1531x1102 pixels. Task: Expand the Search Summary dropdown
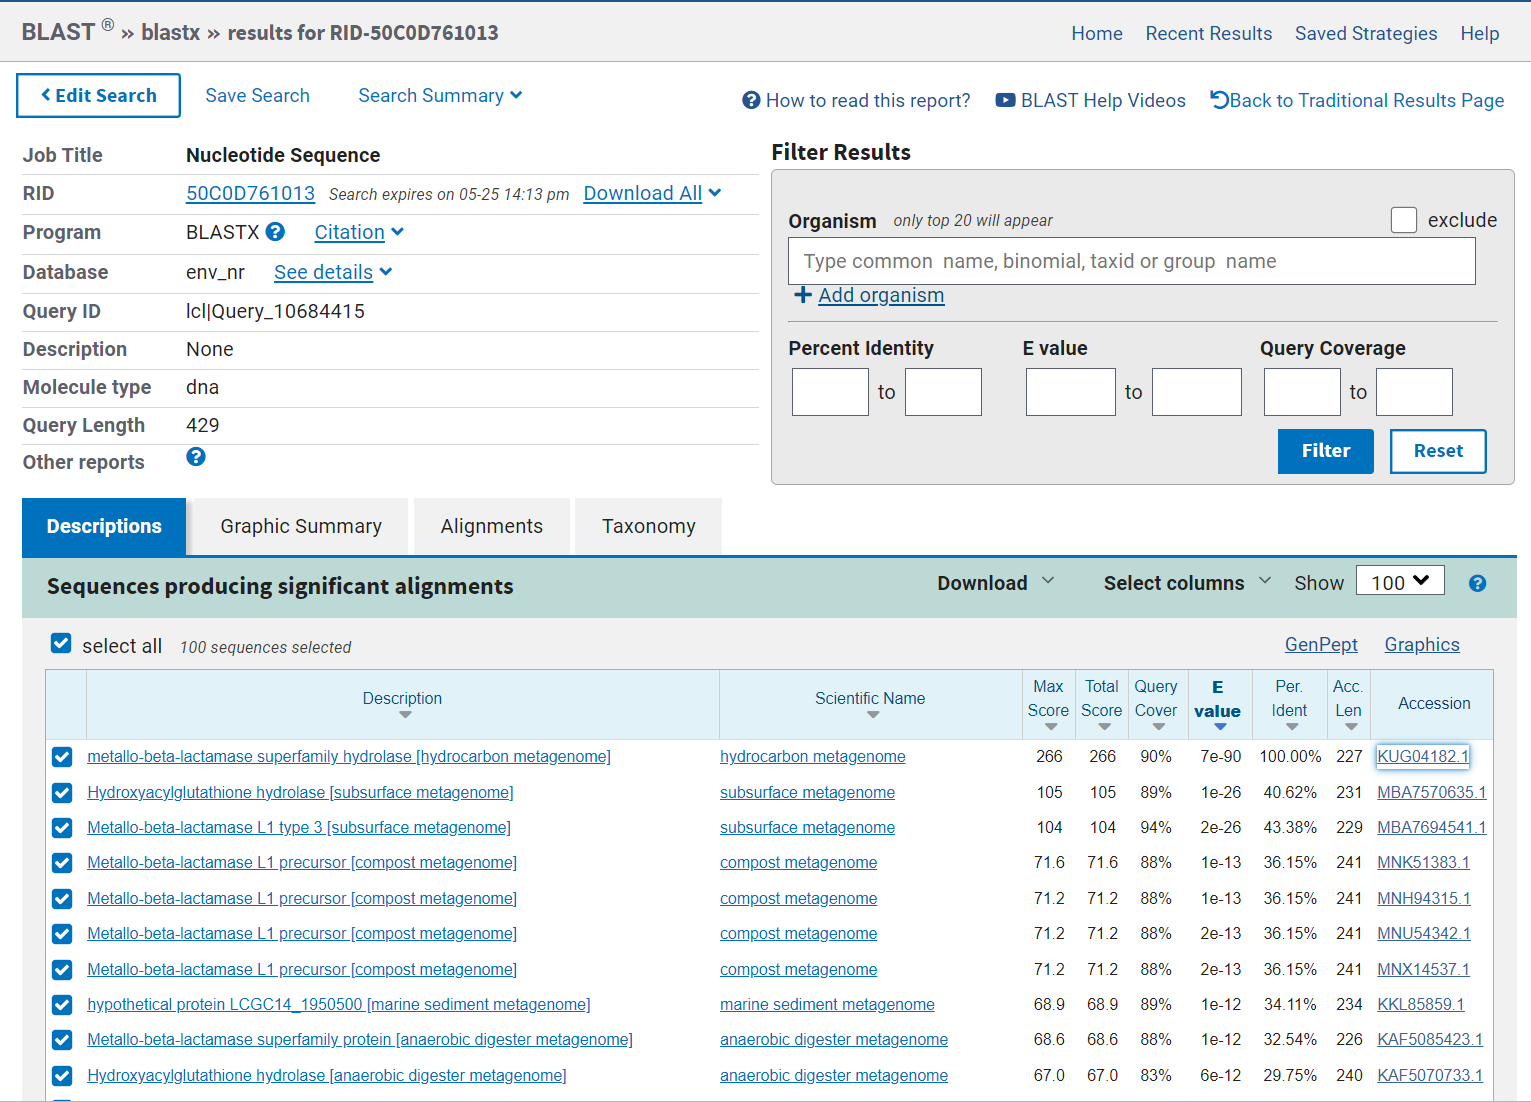(440, 96)
